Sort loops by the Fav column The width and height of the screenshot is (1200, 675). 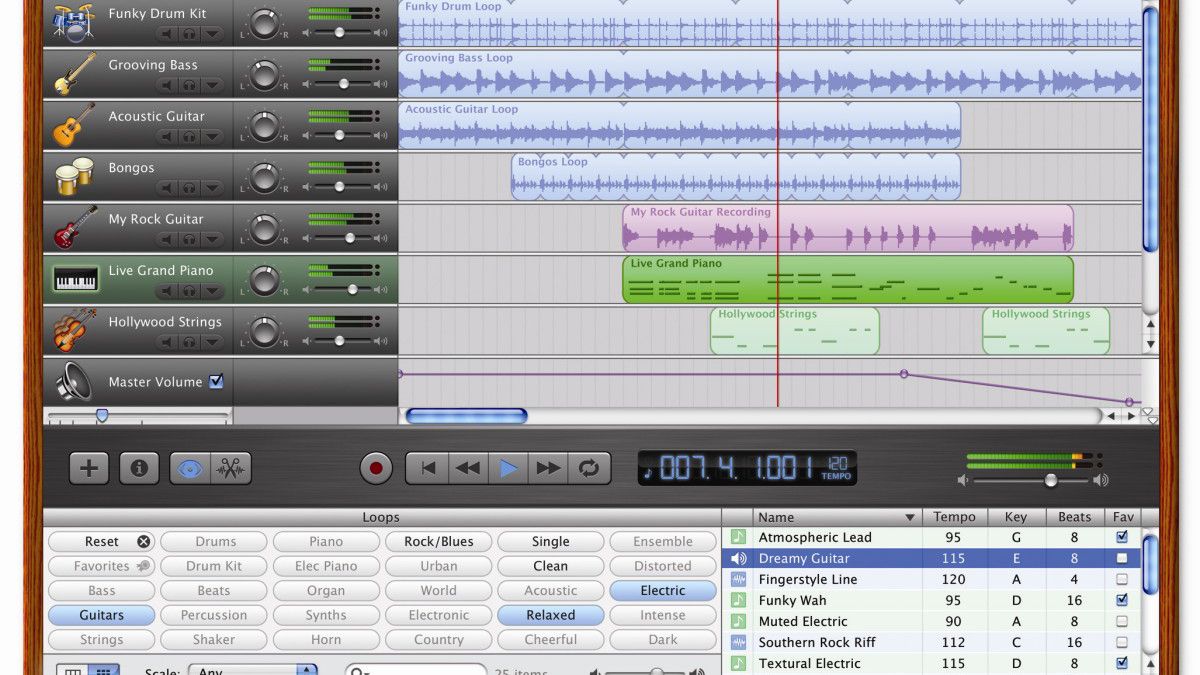(1123, 517)
